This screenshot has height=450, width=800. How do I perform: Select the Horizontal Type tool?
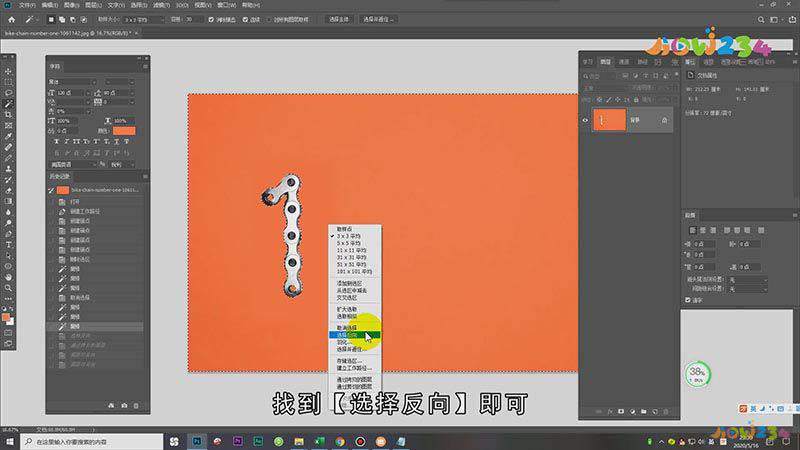(8, 245)
